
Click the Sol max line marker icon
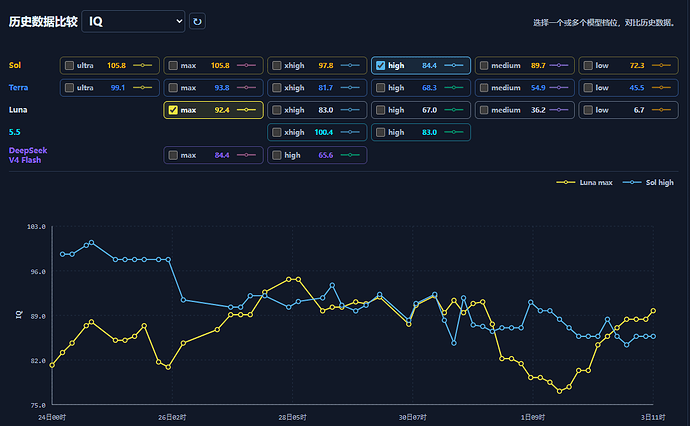click(x=246, y=66)
